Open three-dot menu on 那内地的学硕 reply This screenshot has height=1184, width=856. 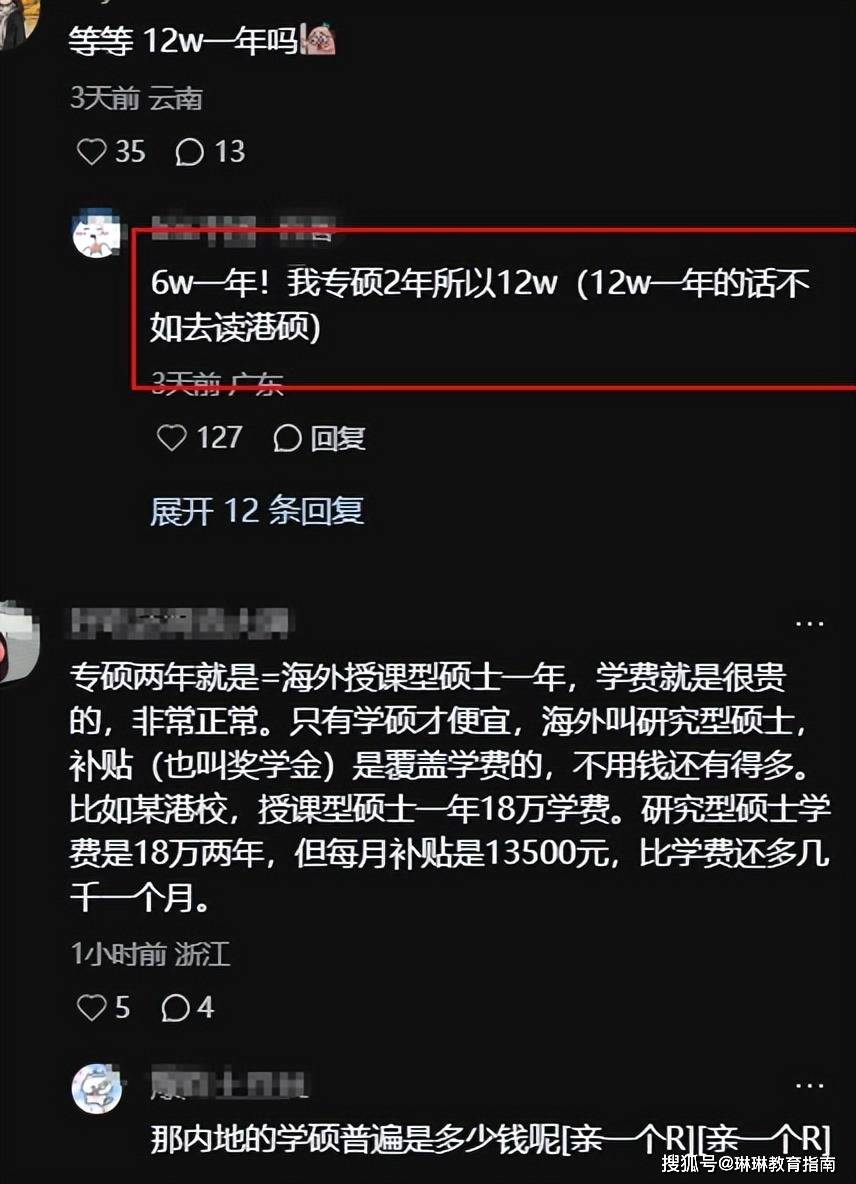click(809, 1085)
